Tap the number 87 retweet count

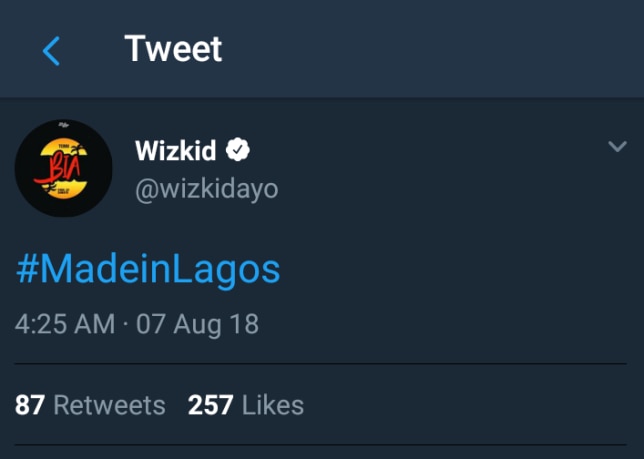tap(30, 405)
